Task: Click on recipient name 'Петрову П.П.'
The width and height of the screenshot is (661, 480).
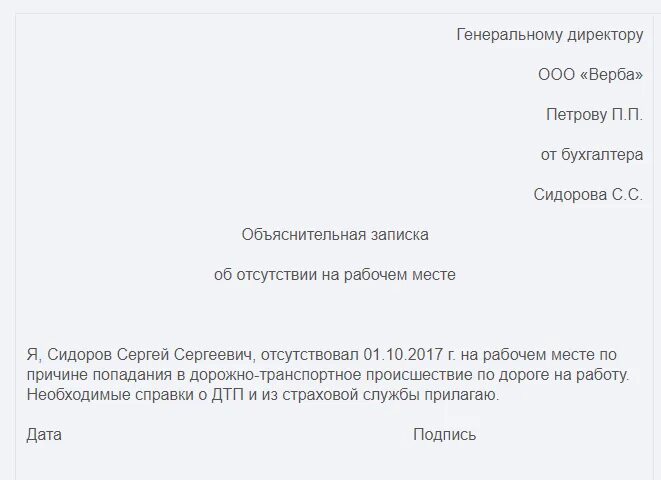Action: pyautogui.click(x=594, y=115)
